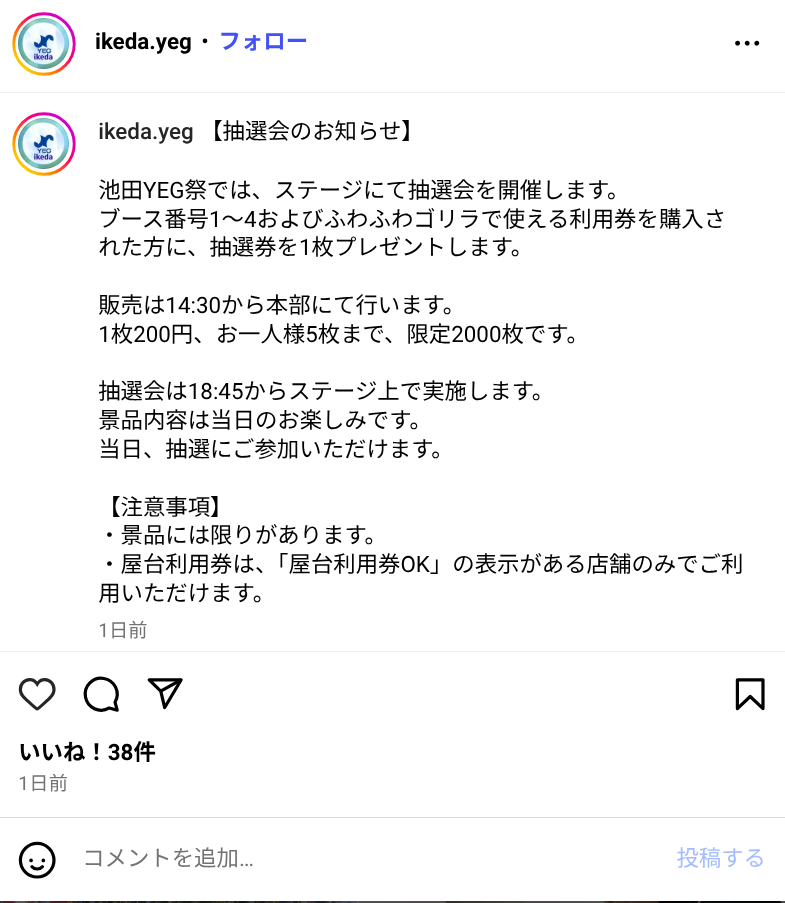Select the 【抽選会のお知らせ】 caption heading
Viewport: 785px width, 903px height.
click(310, 131)
